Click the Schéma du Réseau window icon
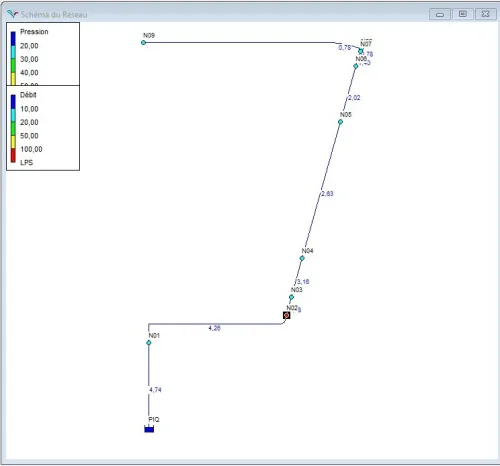The height and width of the screenshot is (466, 500). pyautogui.click(x=12, y=14)
